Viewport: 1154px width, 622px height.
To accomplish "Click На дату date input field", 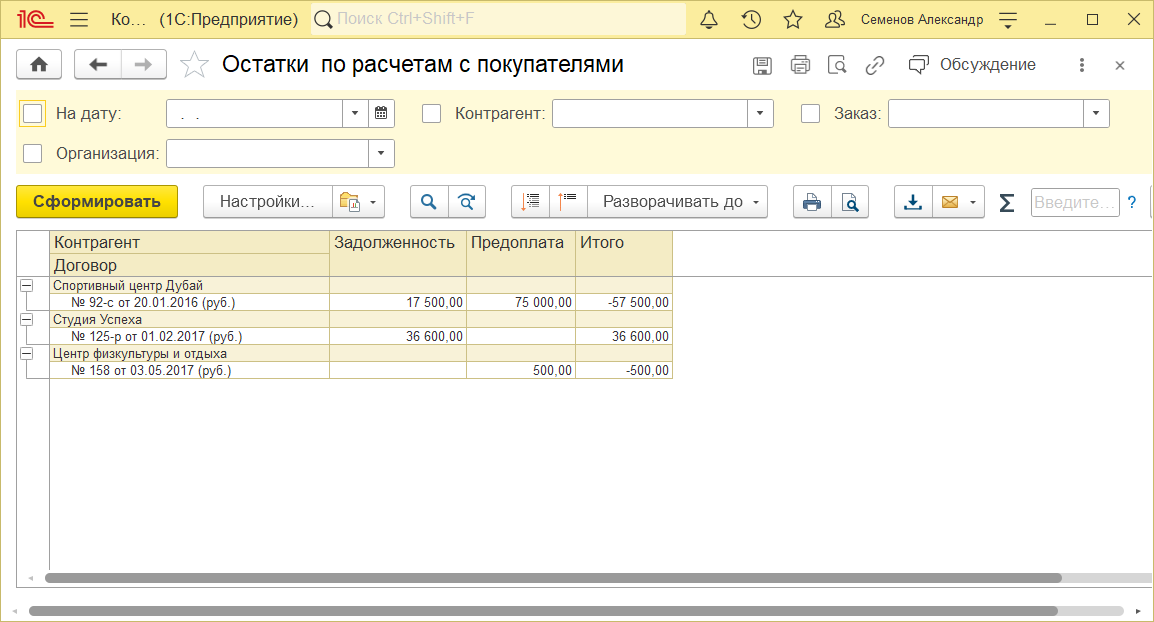I will tap(255, 113).
